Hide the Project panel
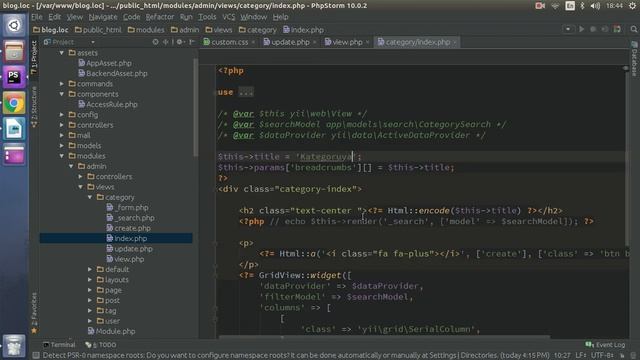 point(192,42)
